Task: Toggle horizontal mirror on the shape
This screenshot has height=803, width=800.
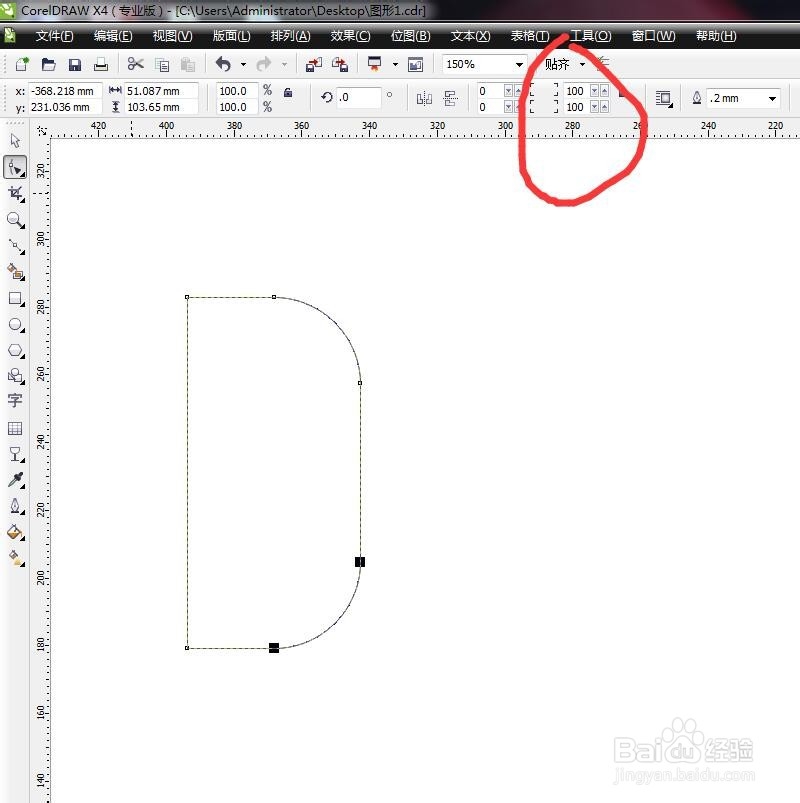Action: [425, 98]
